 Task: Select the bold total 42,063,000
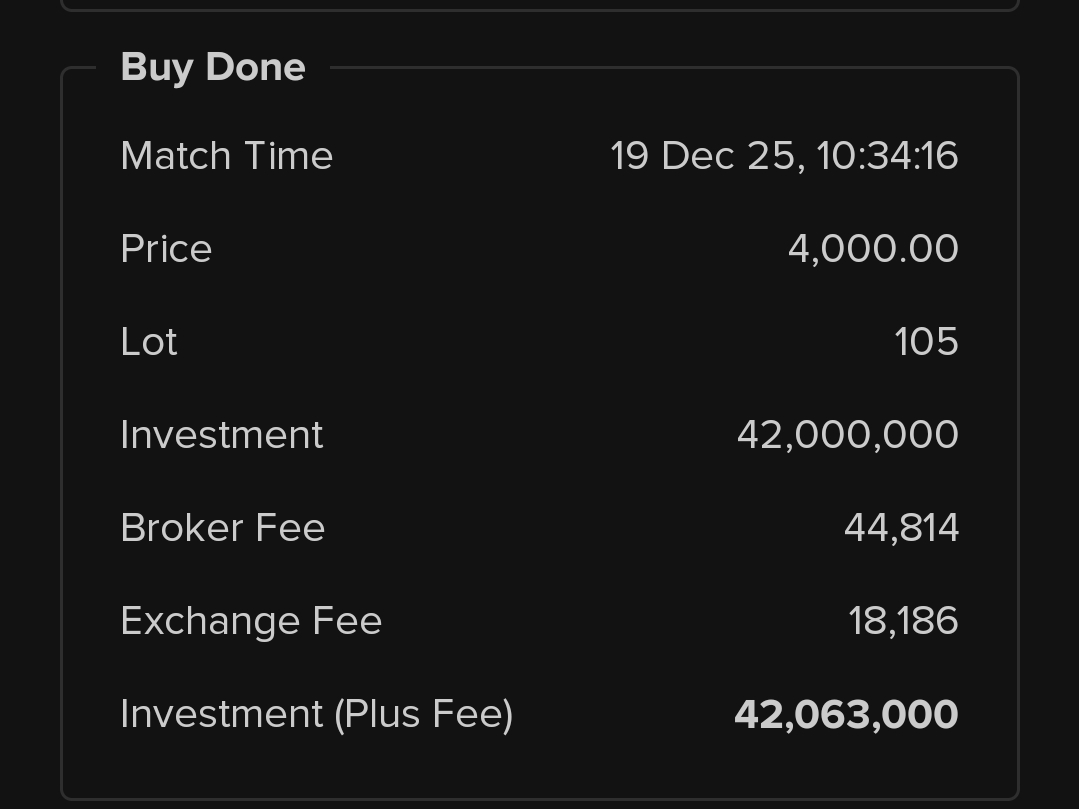click(846, 715)
